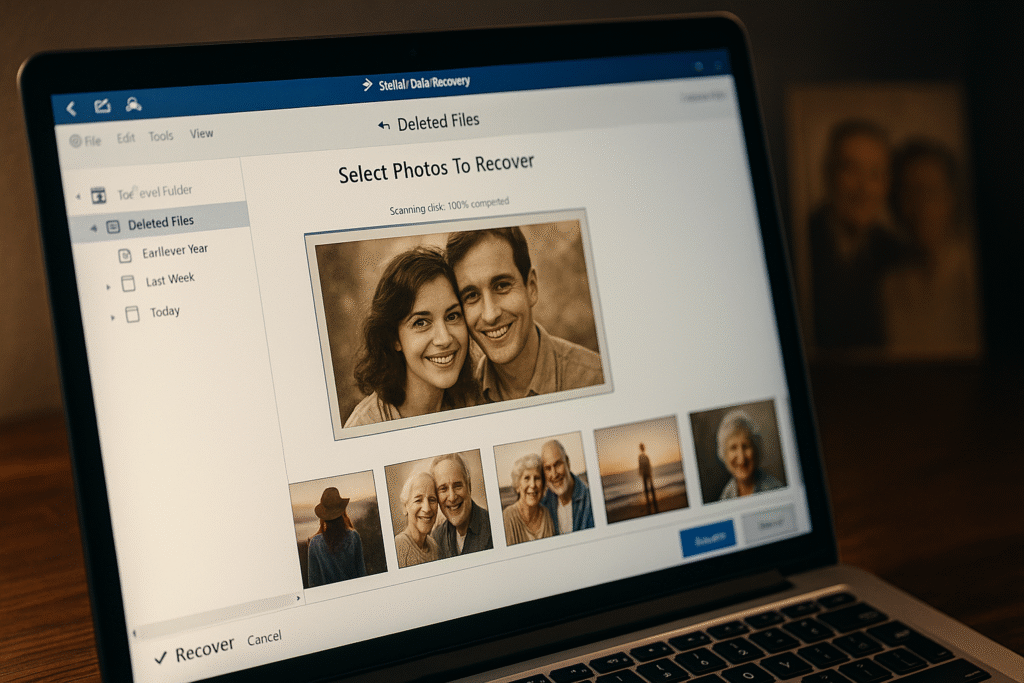
Task: Expand the Last Week tree node
Action: point(108,287)
